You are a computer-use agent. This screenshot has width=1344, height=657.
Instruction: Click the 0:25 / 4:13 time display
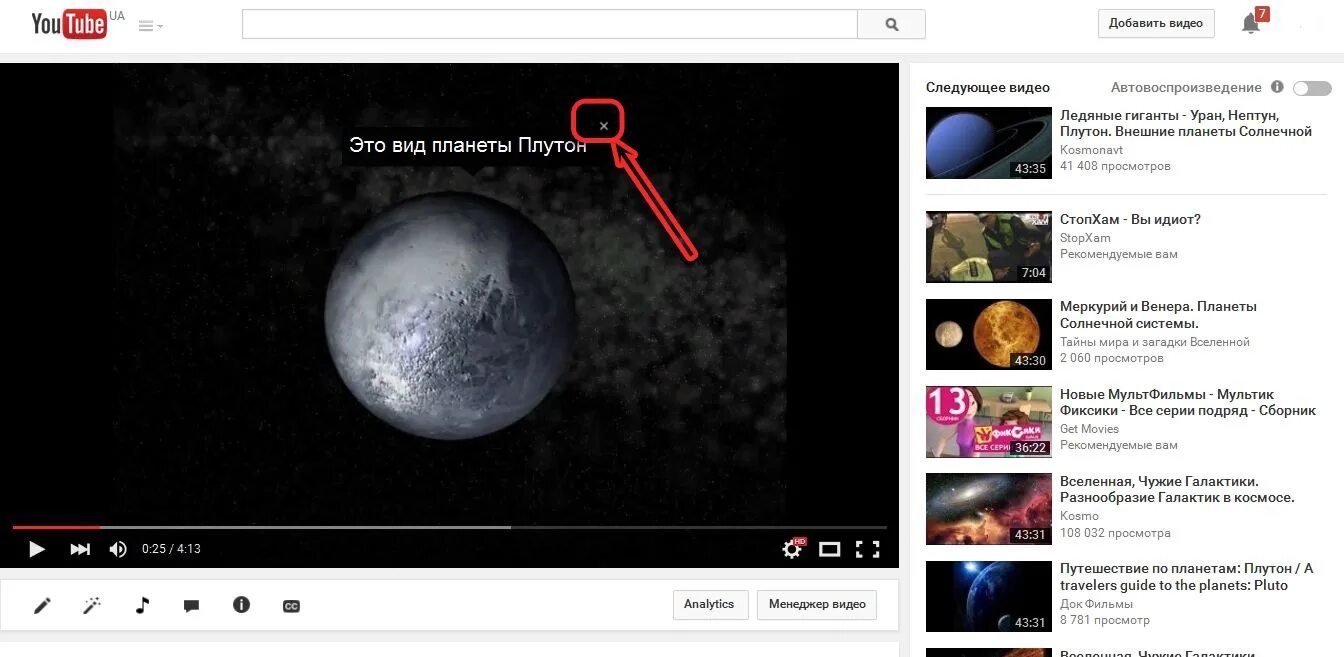[171, 549]
